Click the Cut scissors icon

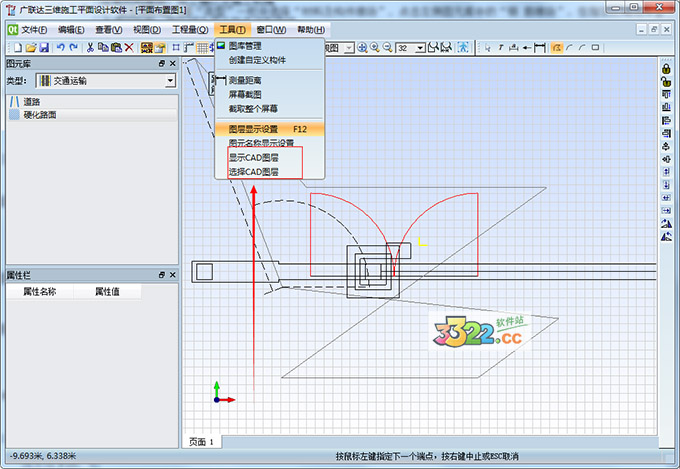click(x=91, y=47)
